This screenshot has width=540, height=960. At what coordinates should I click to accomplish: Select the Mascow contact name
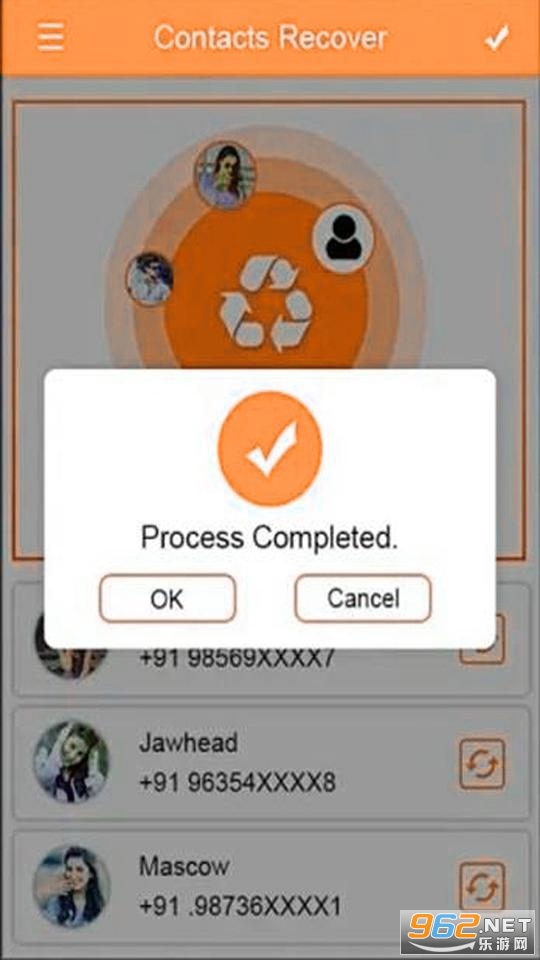(x=184, y=866)
